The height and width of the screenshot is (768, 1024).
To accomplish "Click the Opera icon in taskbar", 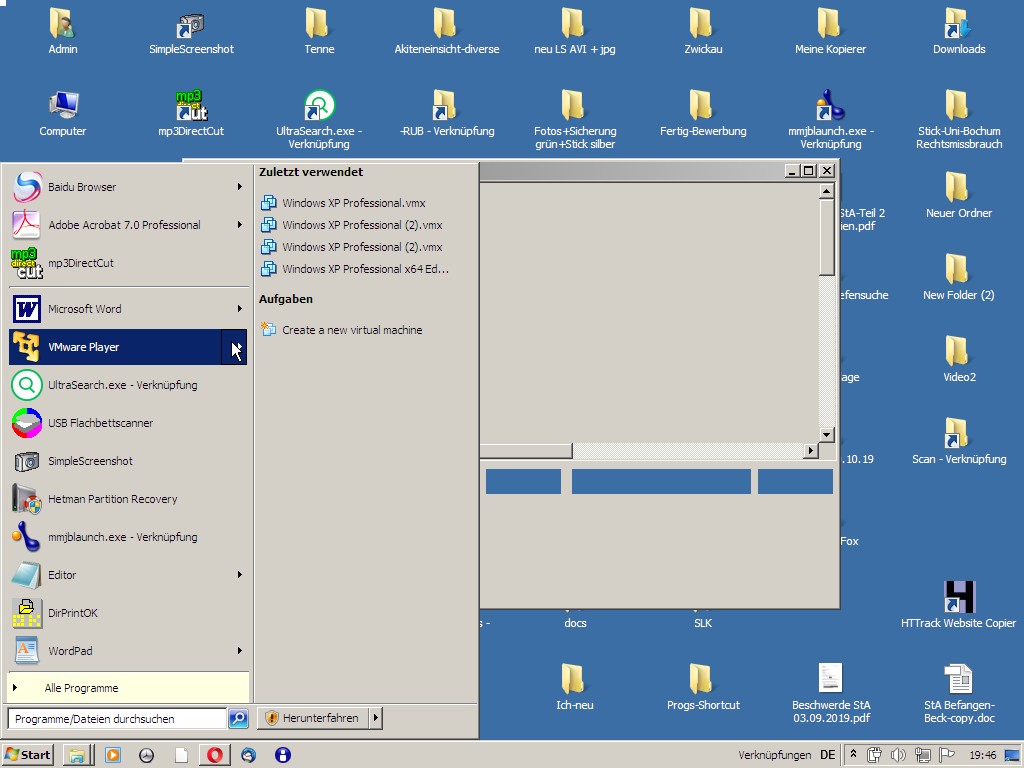I will 215,755.
